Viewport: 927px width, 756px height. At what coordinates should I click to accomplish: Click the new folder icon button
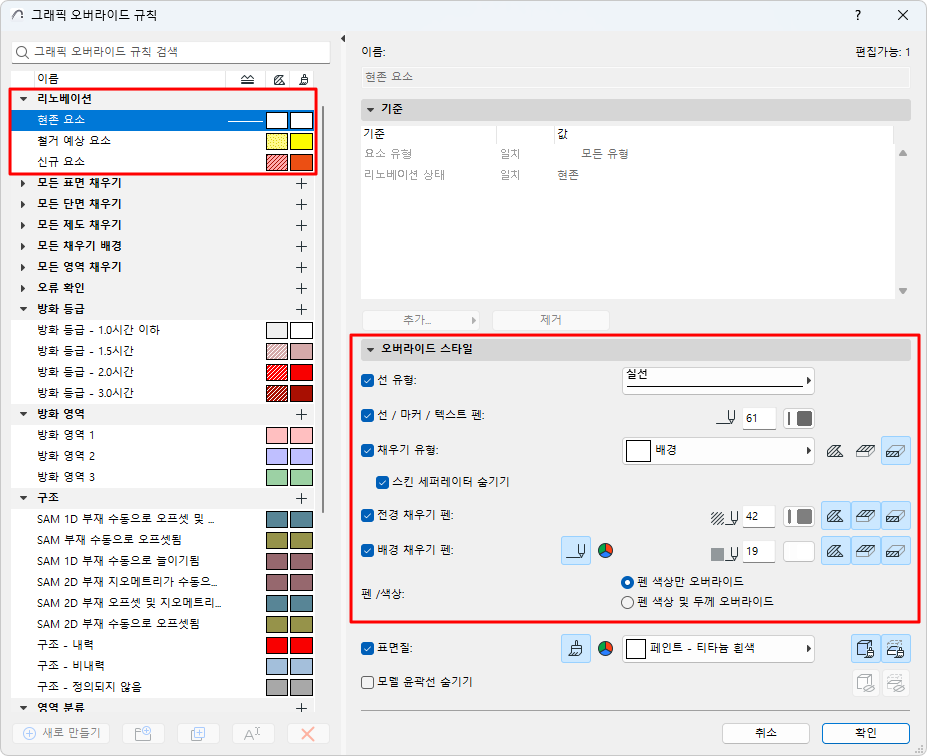click(x=143, y=734)
